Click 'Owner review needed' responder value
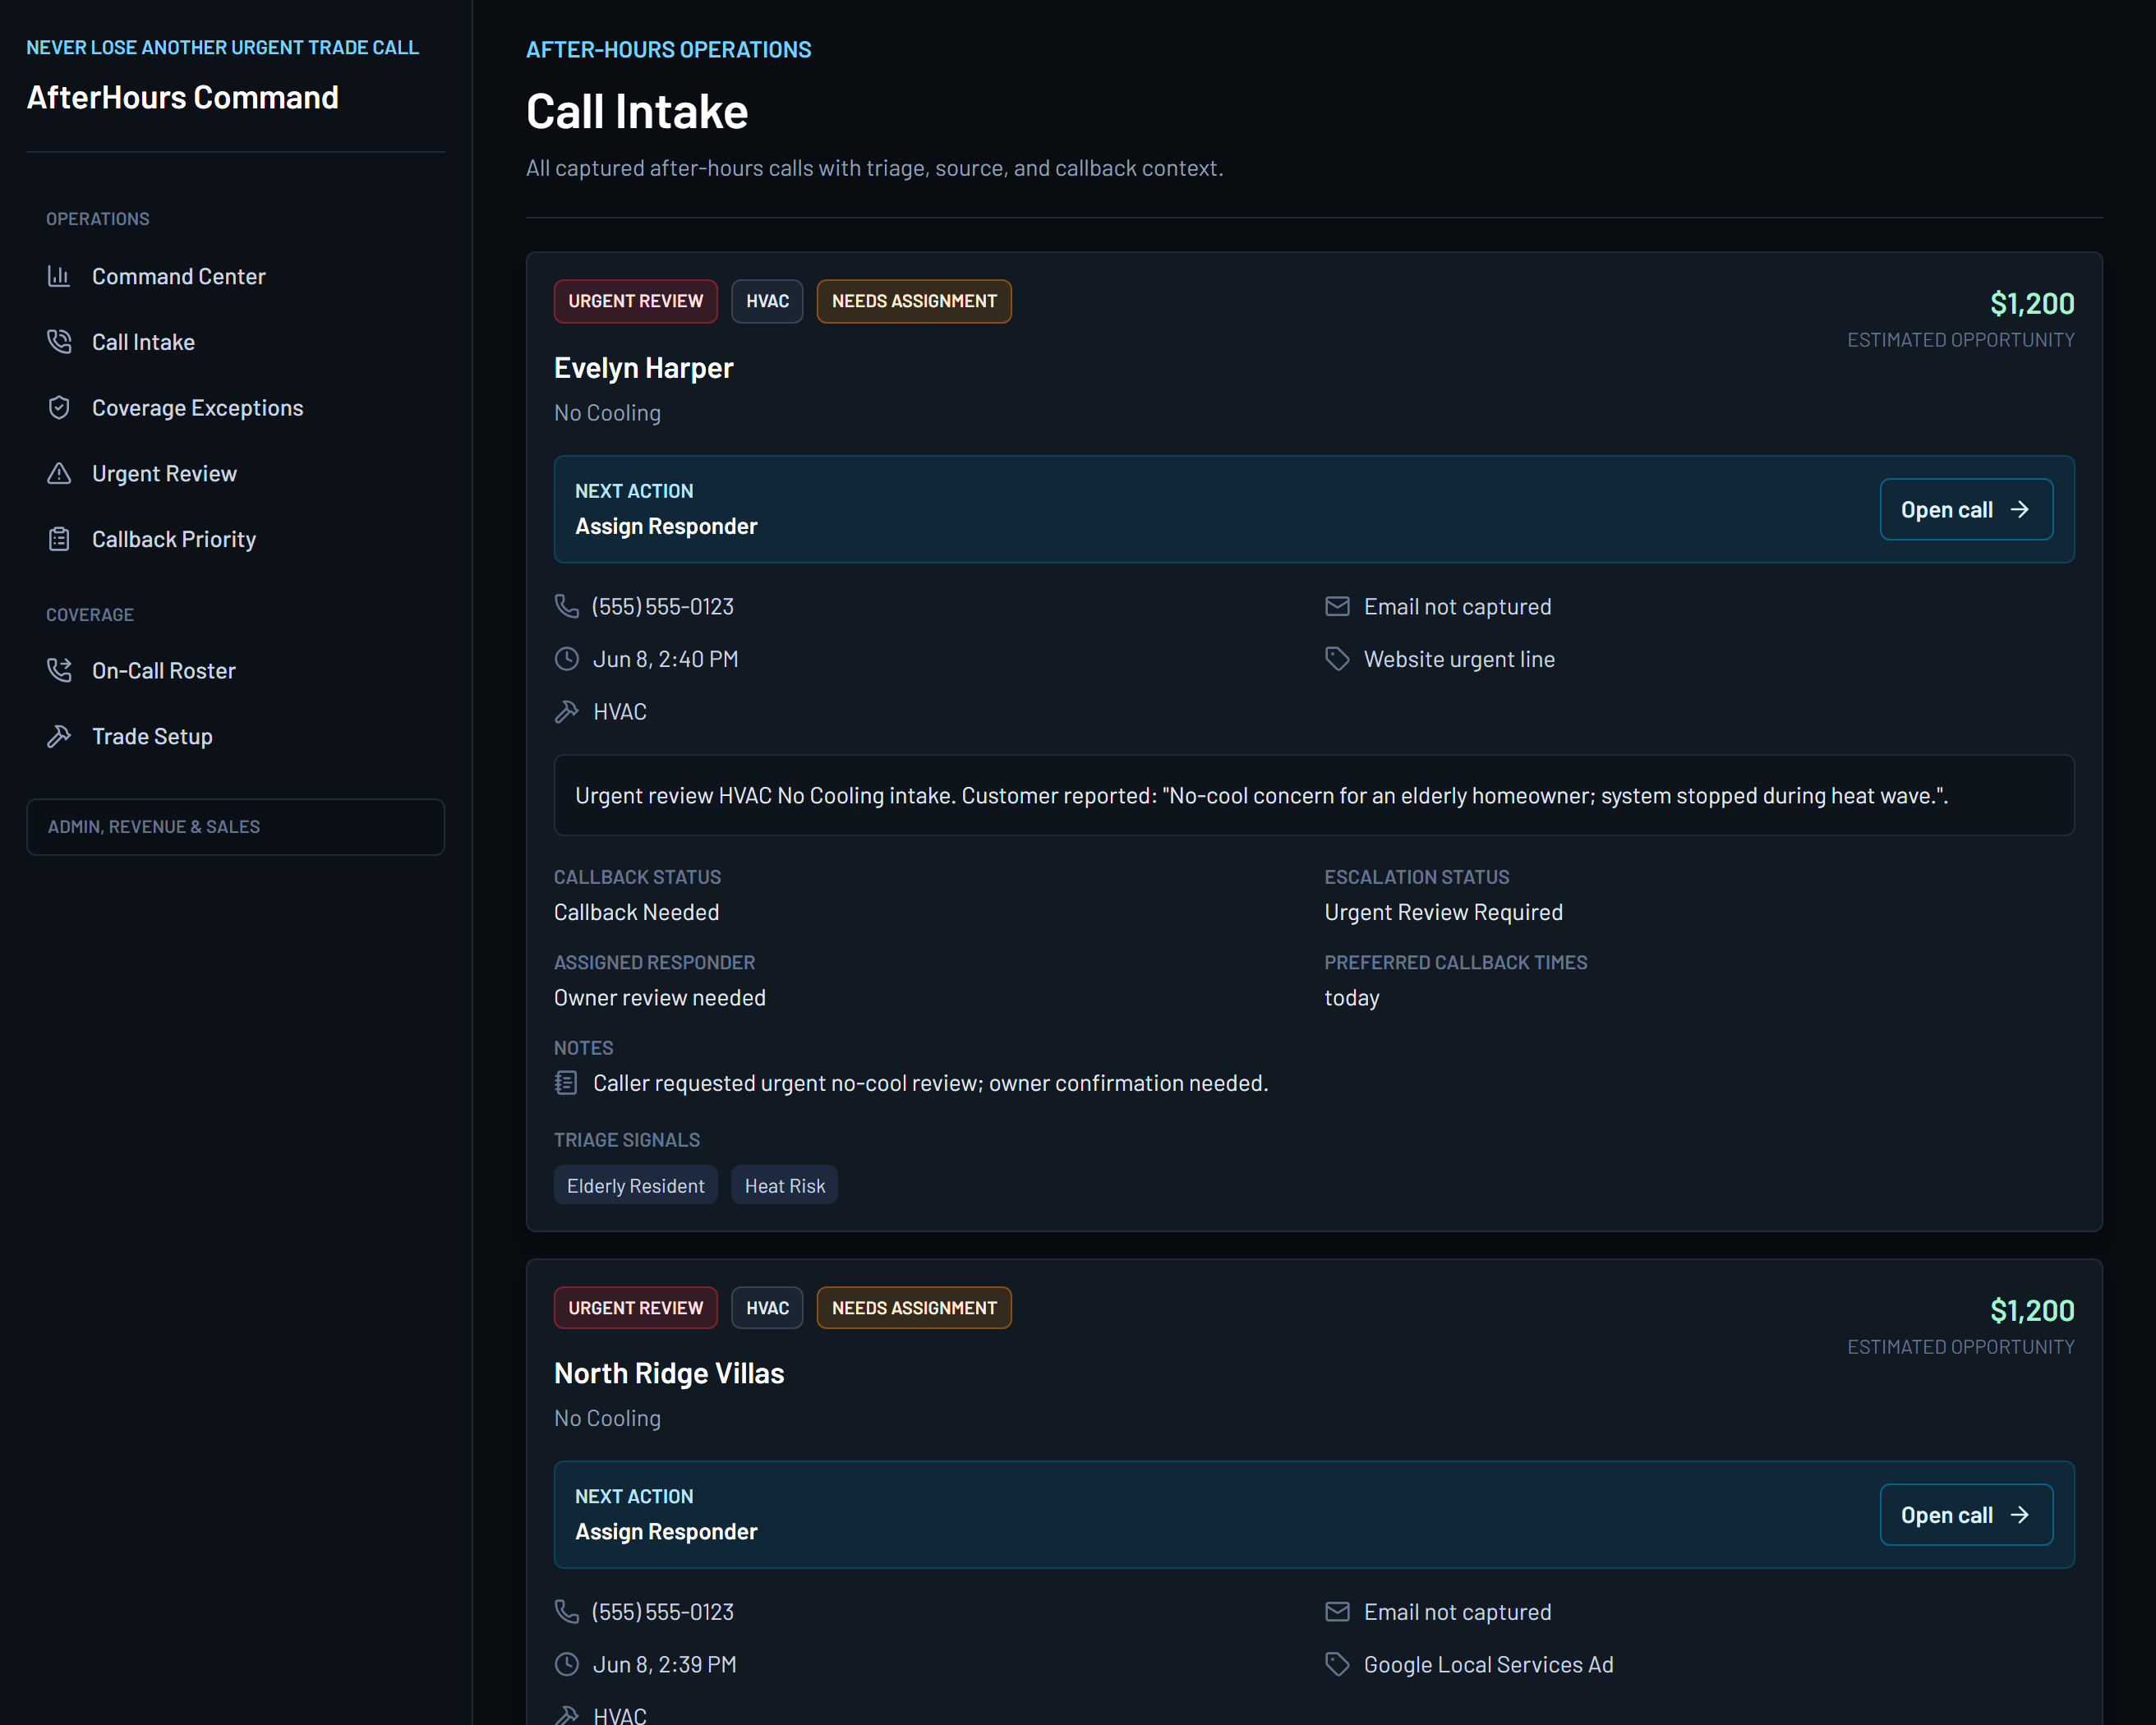This screenshot has height=1725, width=2156. point(659,997)
